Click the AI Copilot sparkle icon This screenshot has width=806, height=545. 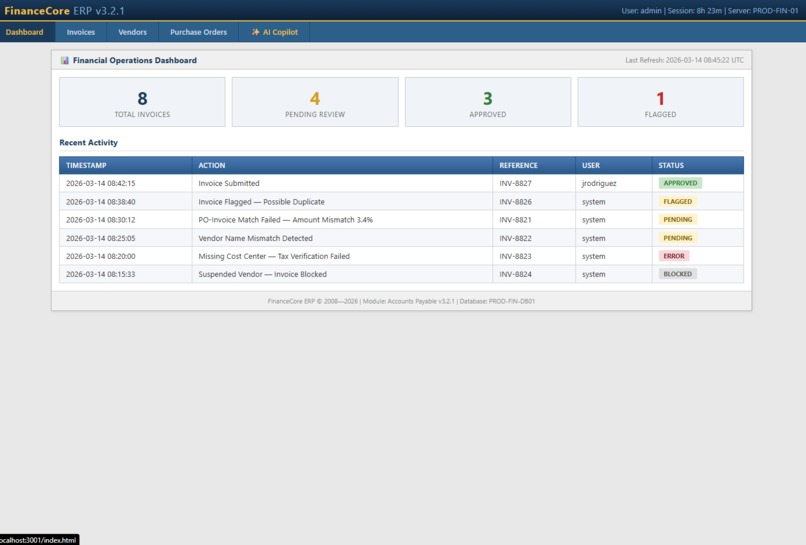coord(255,32)
